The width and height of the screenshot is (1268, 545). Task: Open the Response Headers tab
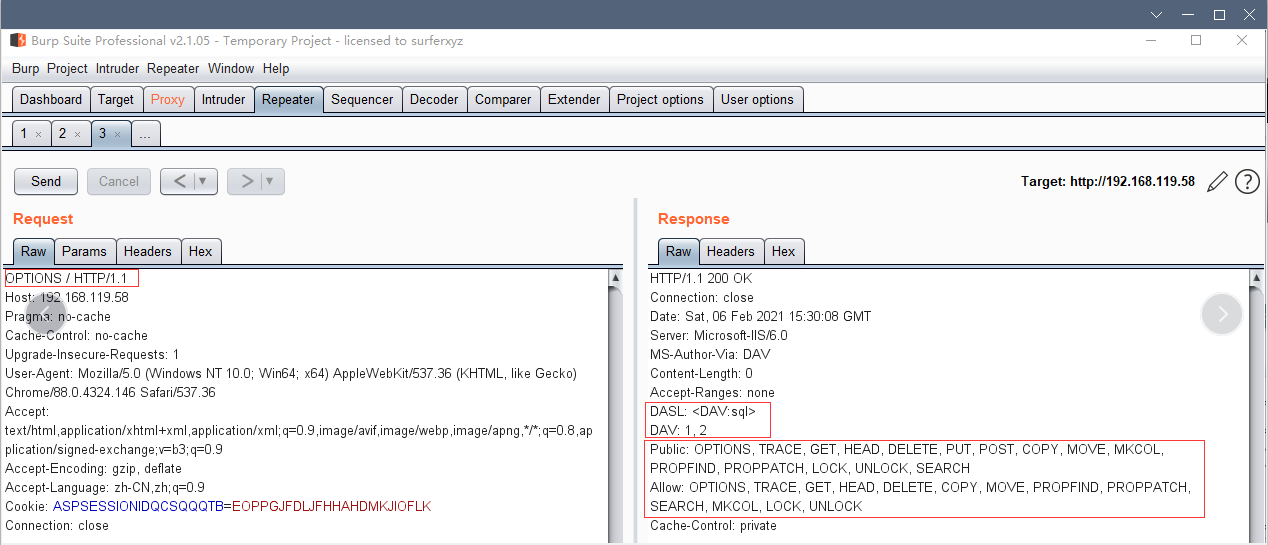[731, 251]
